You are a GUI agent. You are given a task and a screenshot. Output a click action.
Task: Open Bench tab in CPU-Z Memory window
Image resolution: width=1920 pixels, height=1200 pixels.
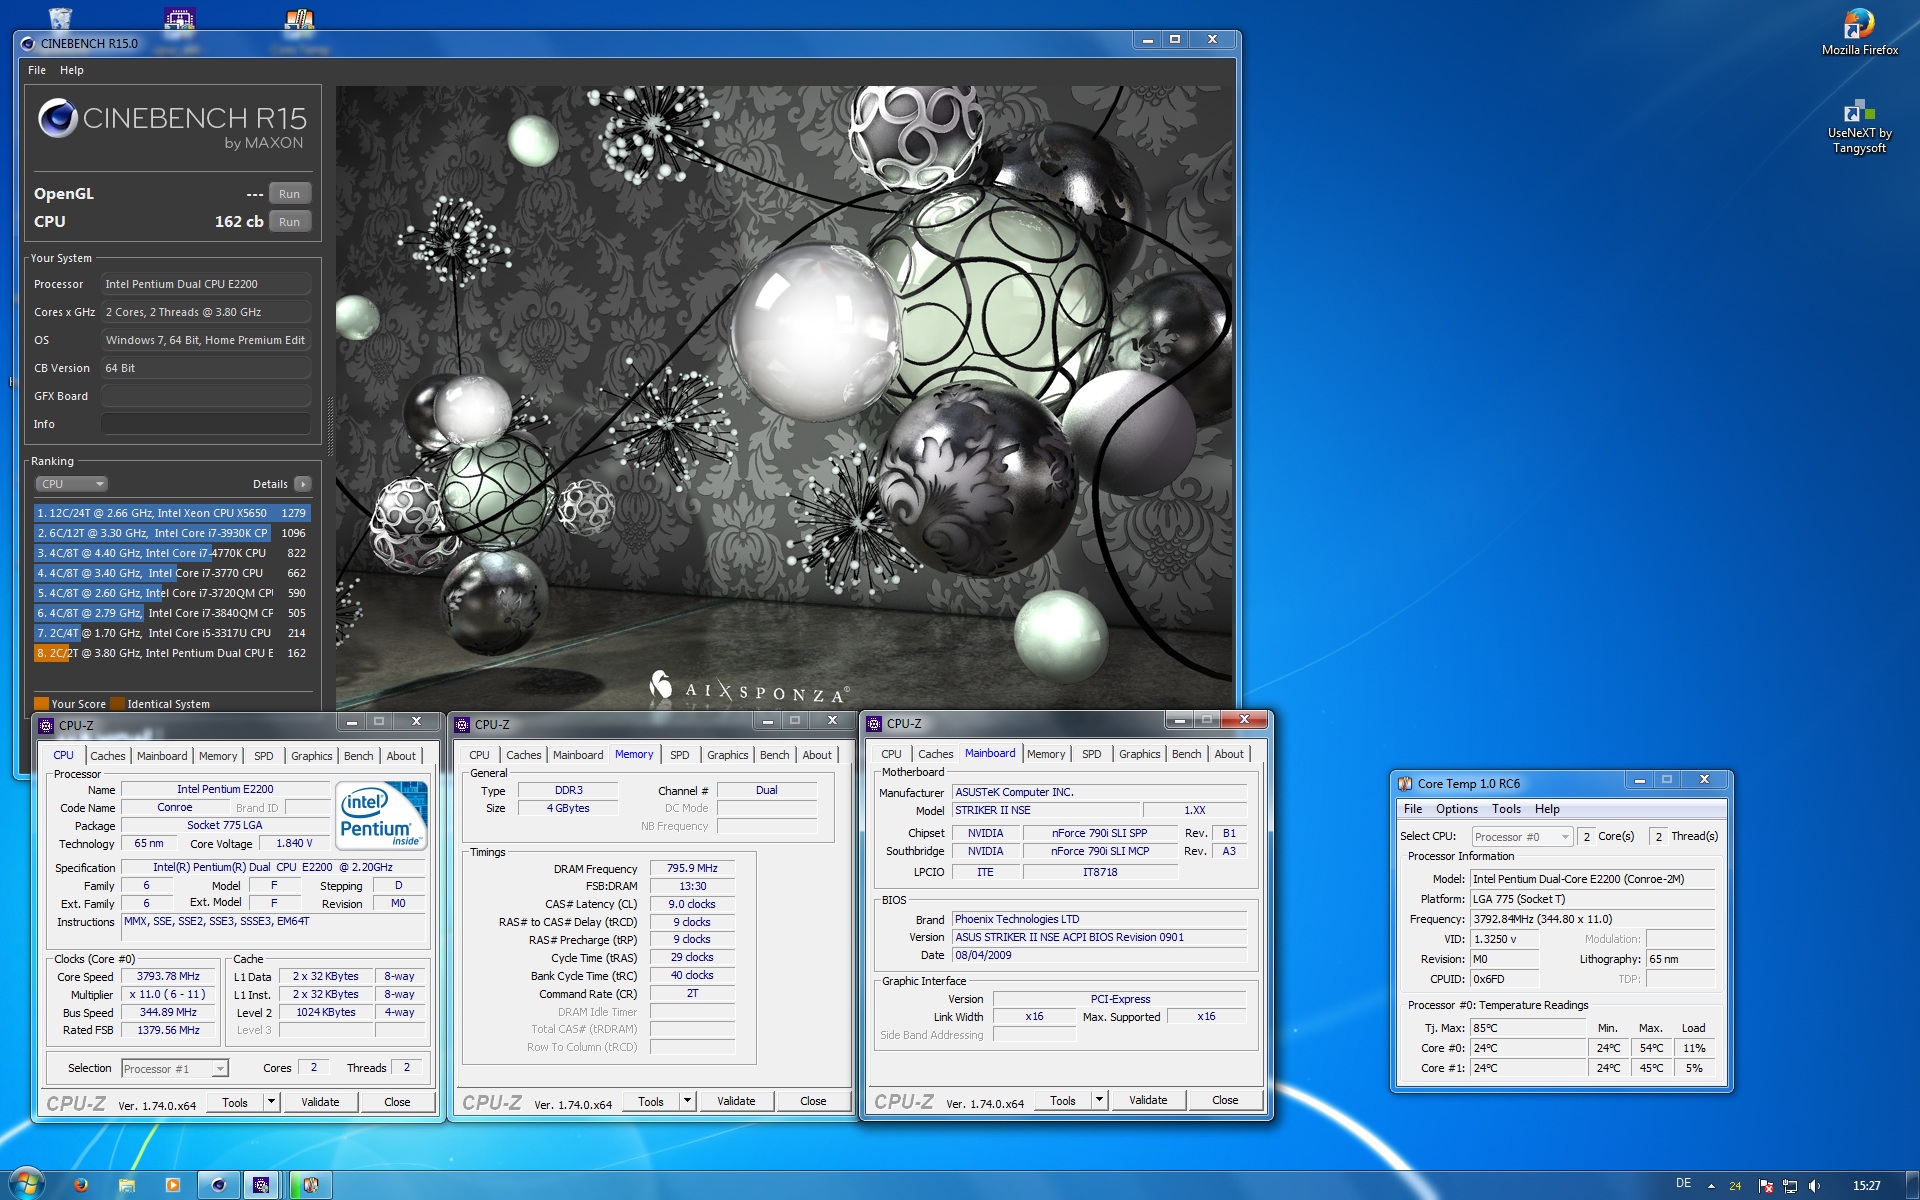[x=774, y=755]
